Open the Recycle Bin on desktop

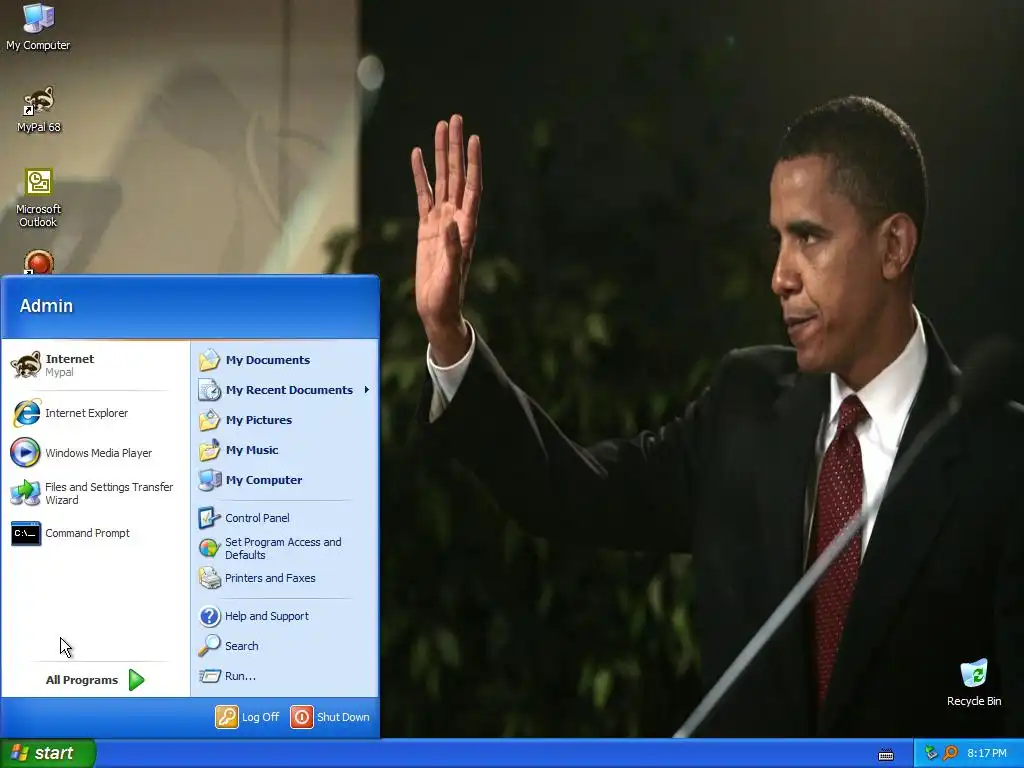(x=974, y=682)
